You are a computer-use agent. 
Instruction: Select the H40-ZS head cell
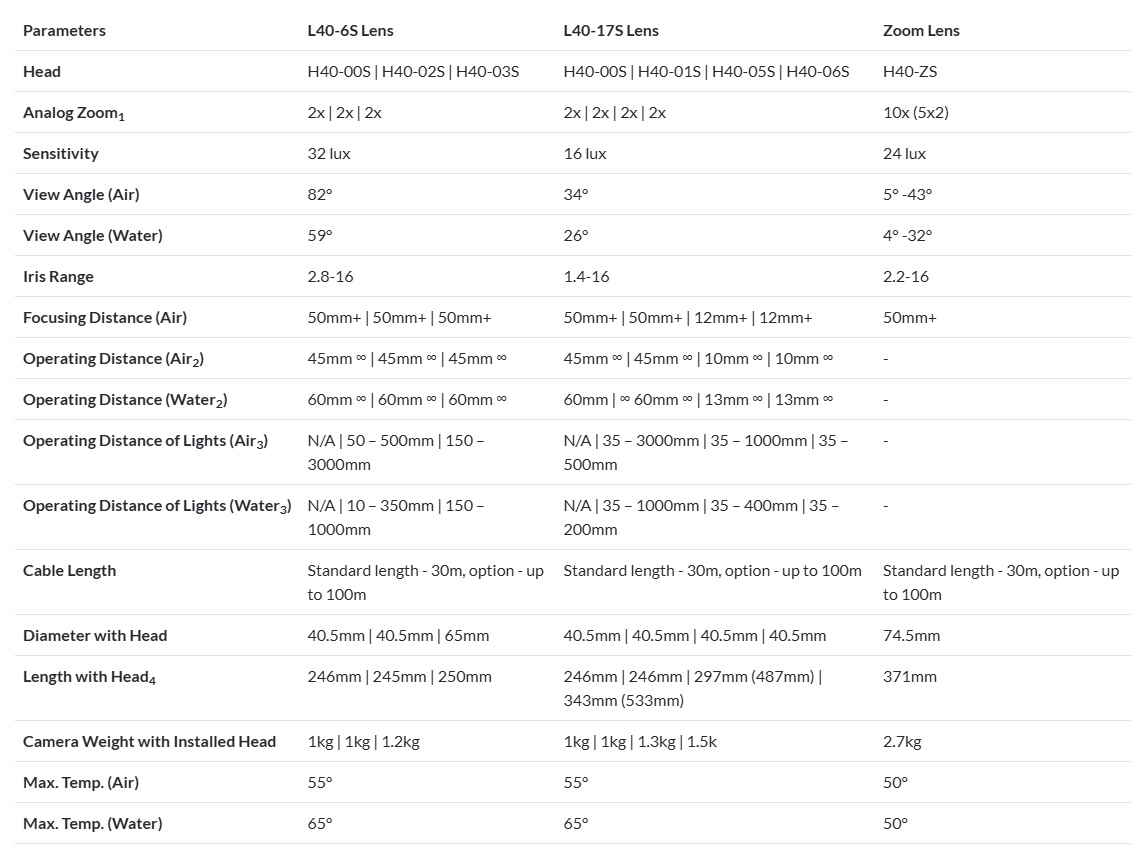909,72
